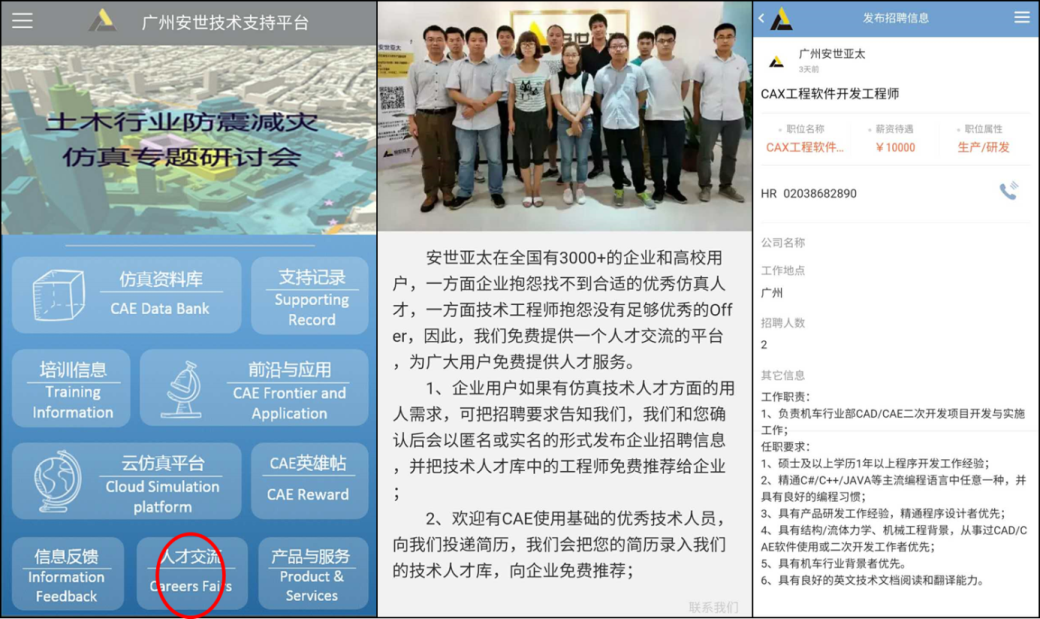Tap the salary value ￥10000
Screen dimensions: 1040x619
coord(895,147)
